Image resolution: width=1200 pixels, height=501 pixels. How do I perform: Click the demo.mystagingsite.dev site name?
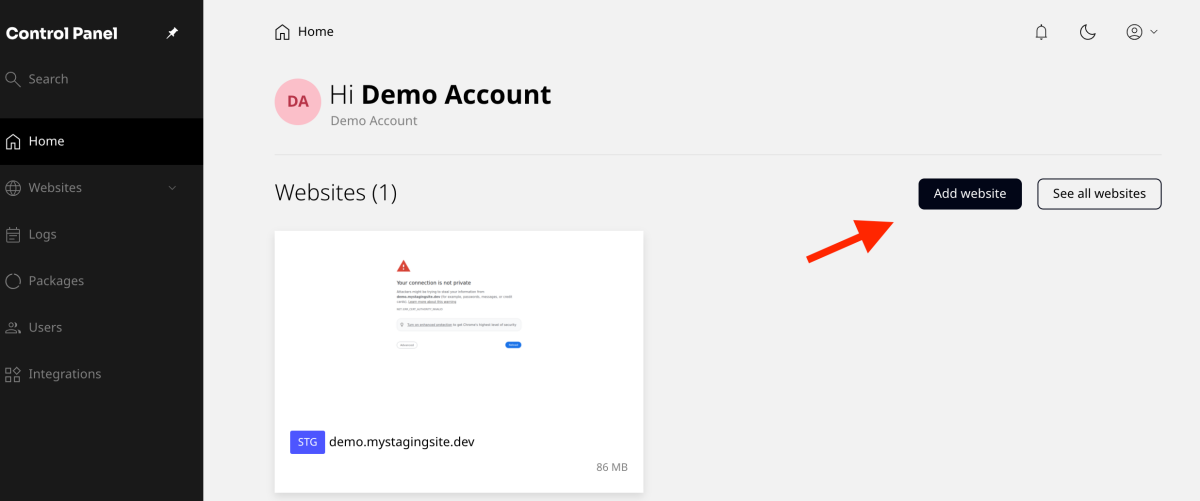401,442
